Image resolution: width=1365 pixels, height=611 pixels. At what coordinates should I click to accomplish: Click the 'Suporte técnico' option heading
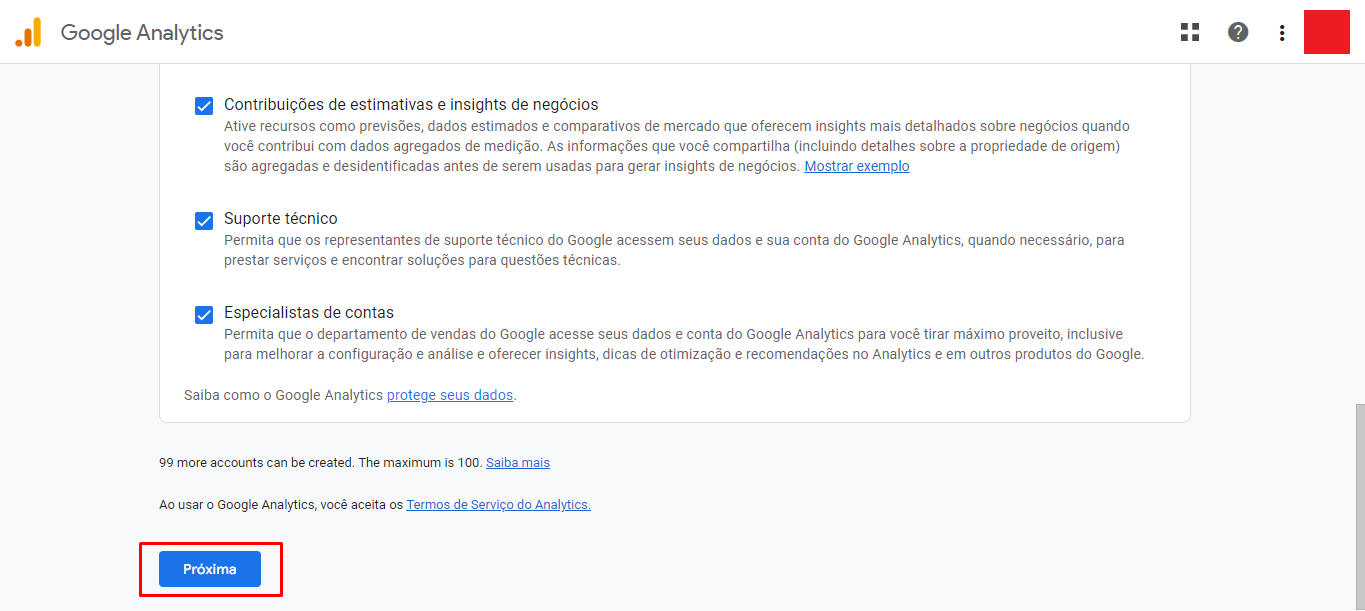tap(281, 218)
